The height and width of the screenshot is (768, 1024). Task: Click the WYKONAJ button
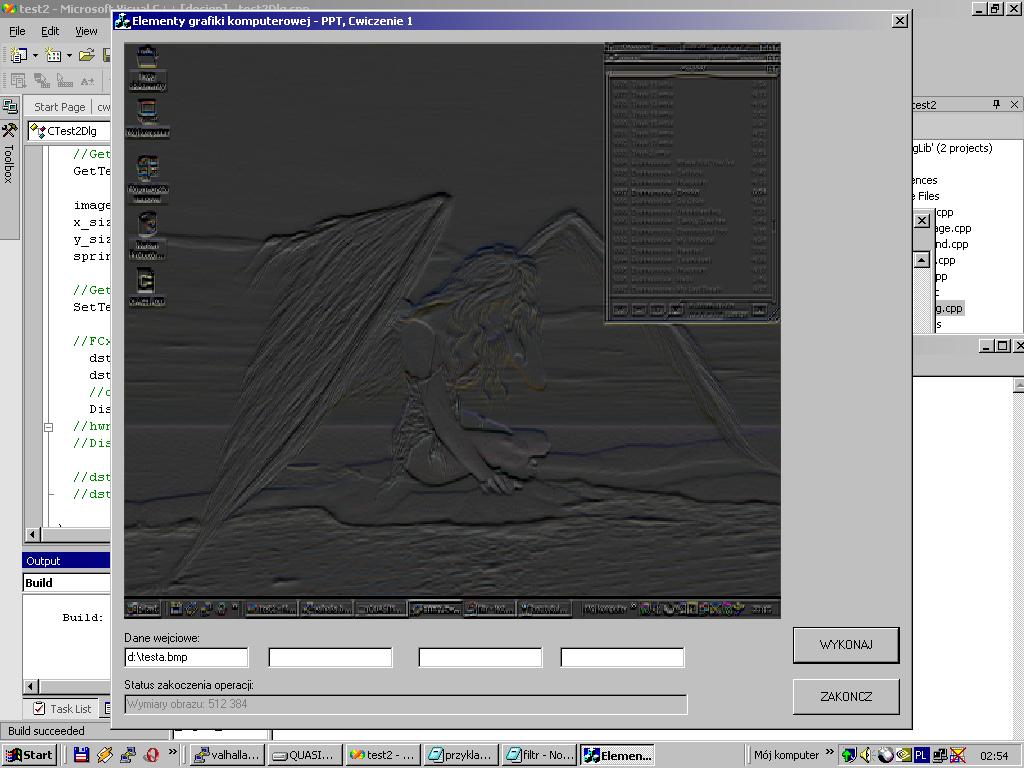click(x=845, y=645)
